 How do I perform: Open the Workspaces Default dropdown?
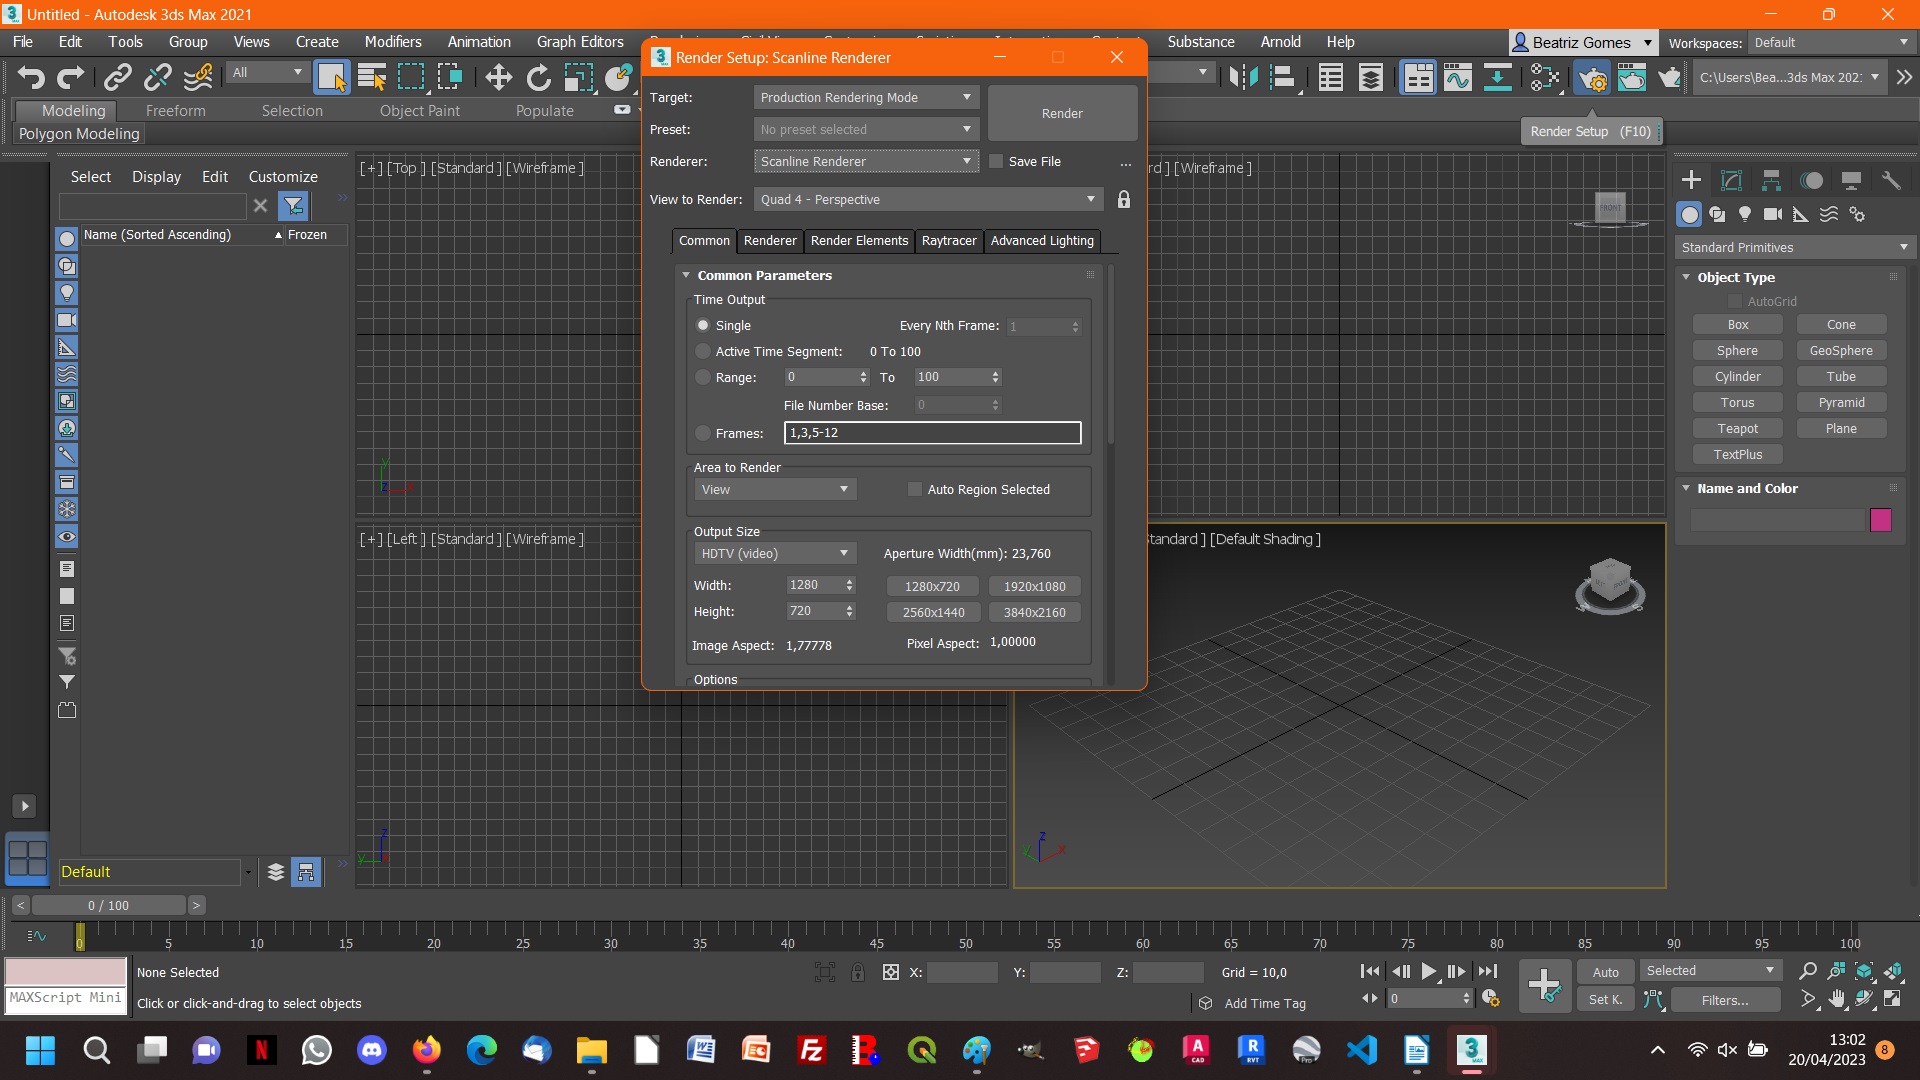1831,42
